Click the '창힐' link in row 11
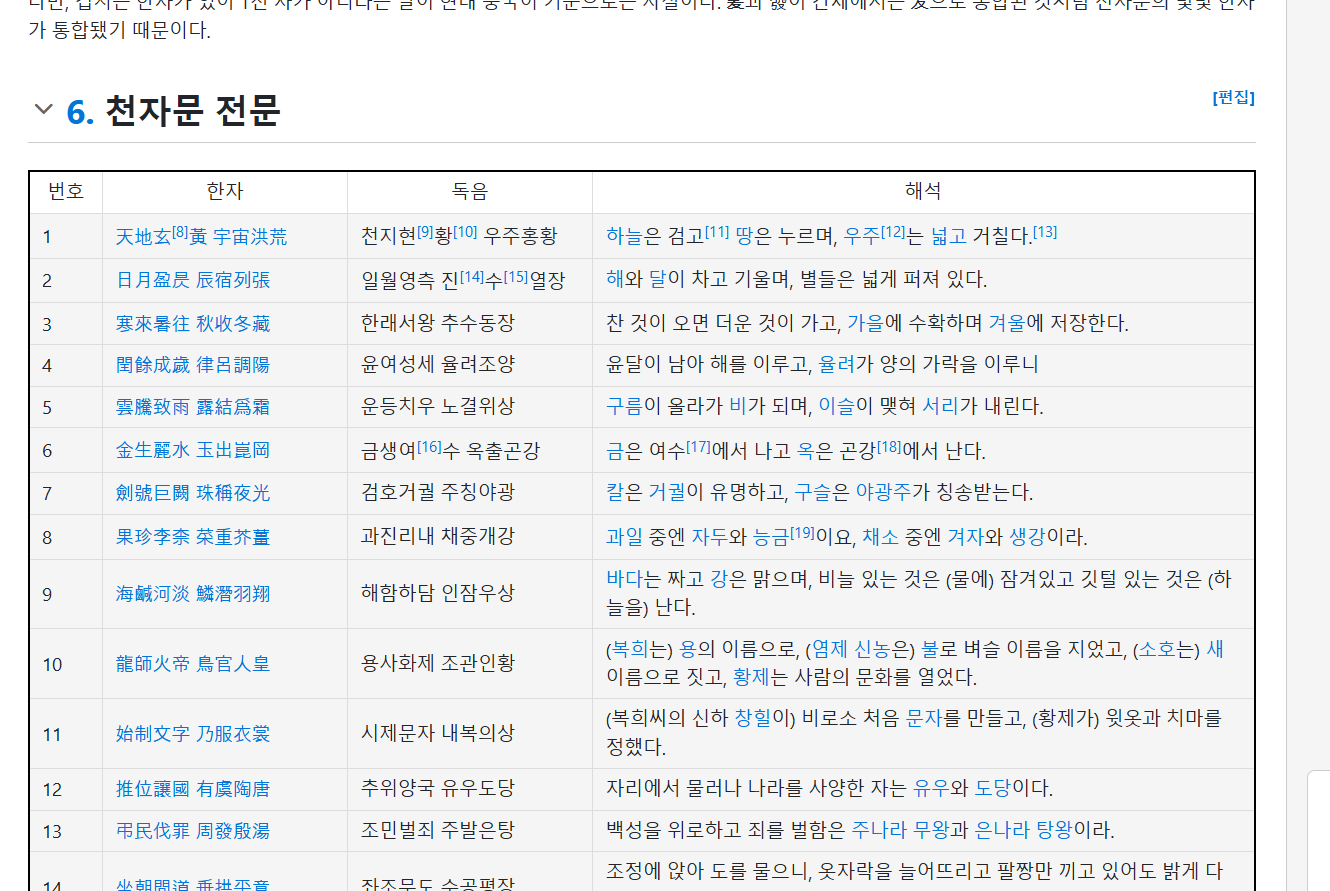This screenshot has width=1330, height=891. coord(753,718)
